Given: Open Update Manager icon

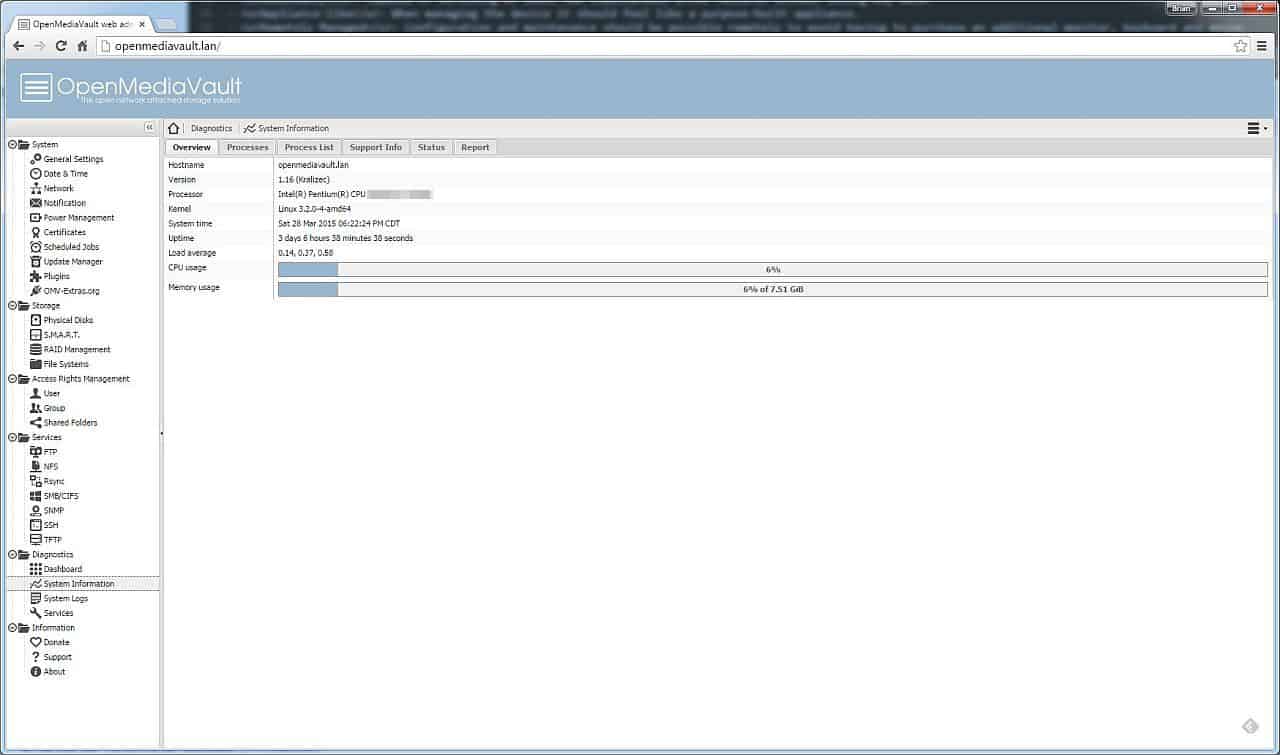Looking at the screenshot, I should tap(36, 262).
